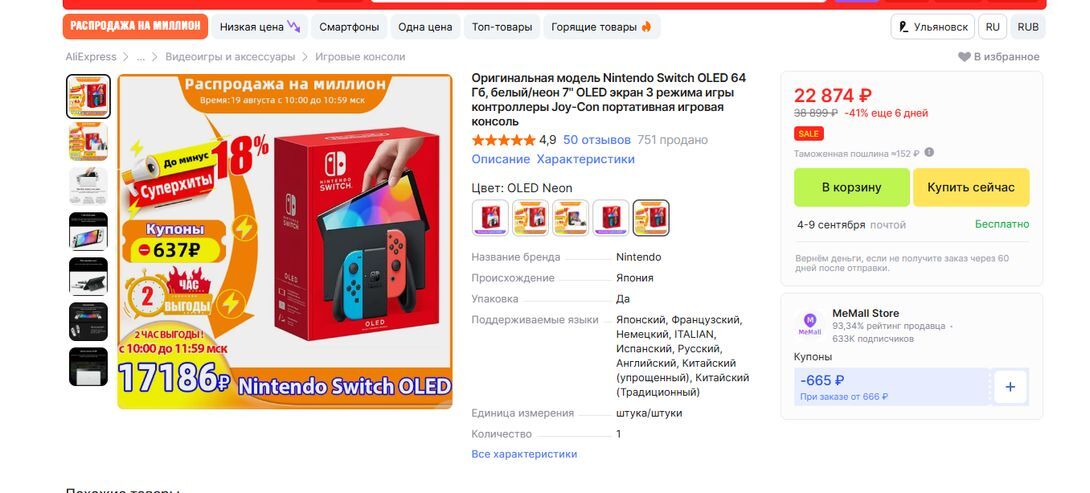Image resolution: width=1090 pixels, height=493 pixels.
Task: Click the fire icon in Горящие товары
Action: point(646,27)
